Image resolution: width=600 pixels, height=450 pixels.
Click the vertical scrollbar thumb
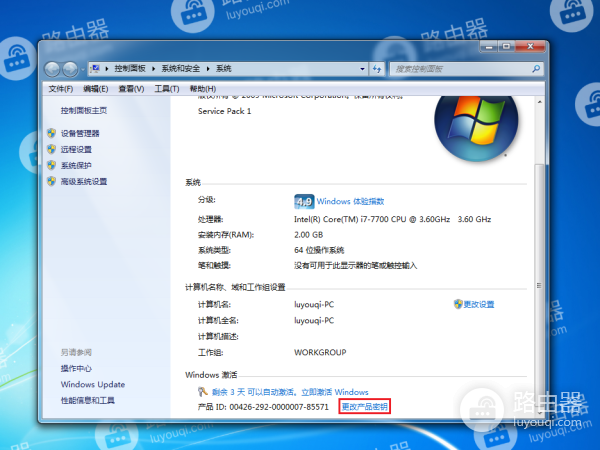pyautogui.click(x=540, y=285)
